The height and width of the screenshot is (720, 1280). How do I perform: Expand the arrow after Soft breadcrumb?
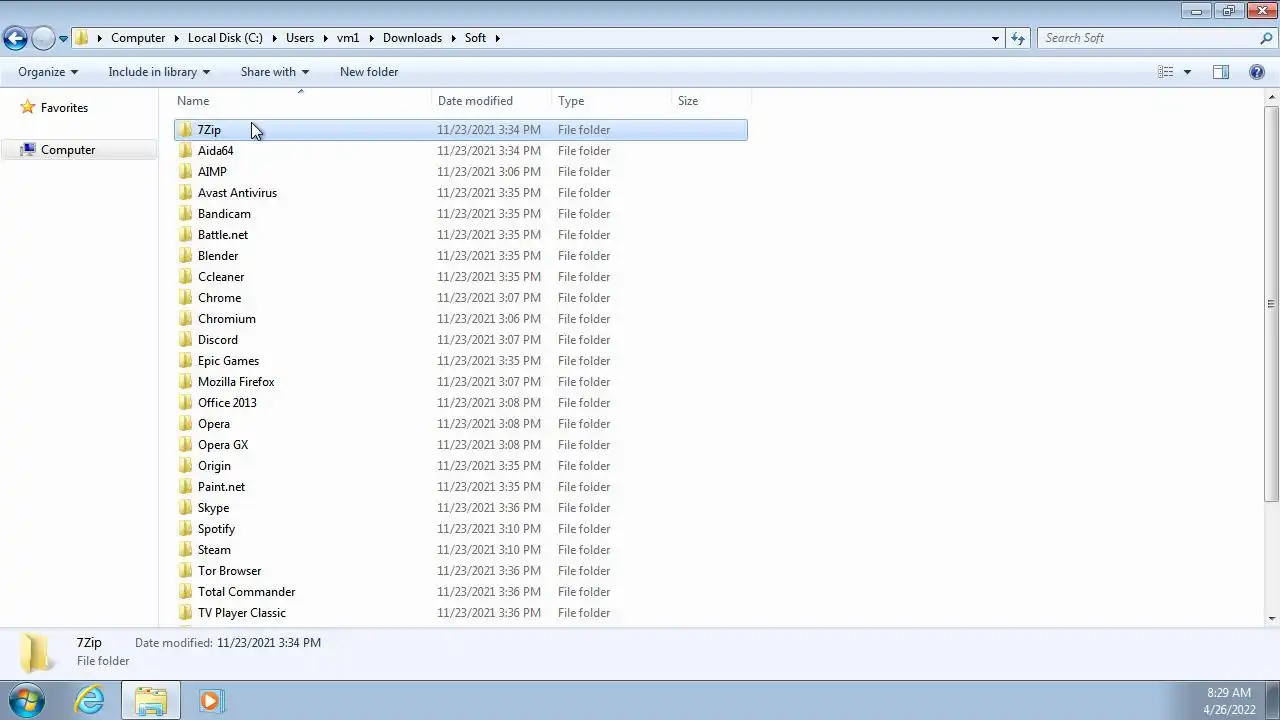point(497,38)
